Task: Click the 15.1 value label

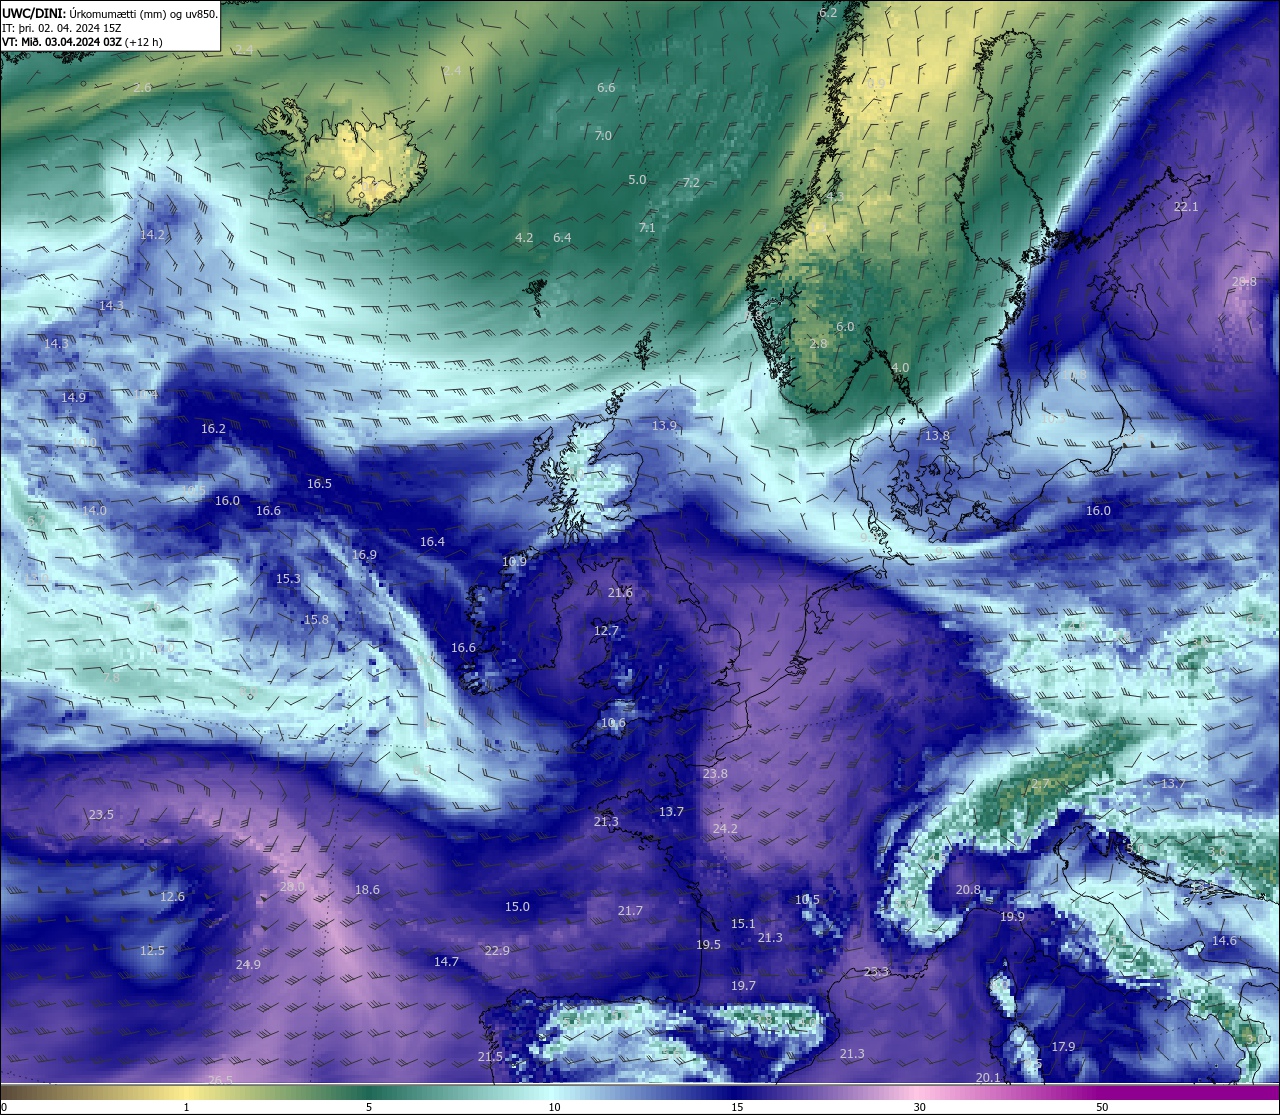Action: coord(743,924)
